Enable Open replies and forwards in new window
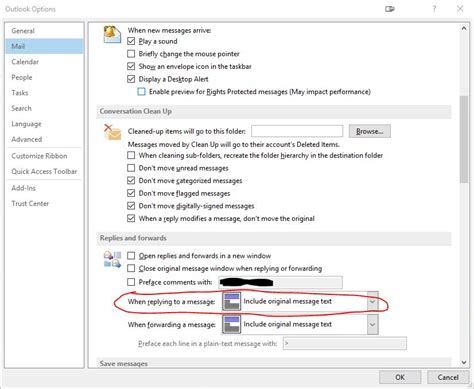Viewport: 474px width, 389px height. [131, 256]
